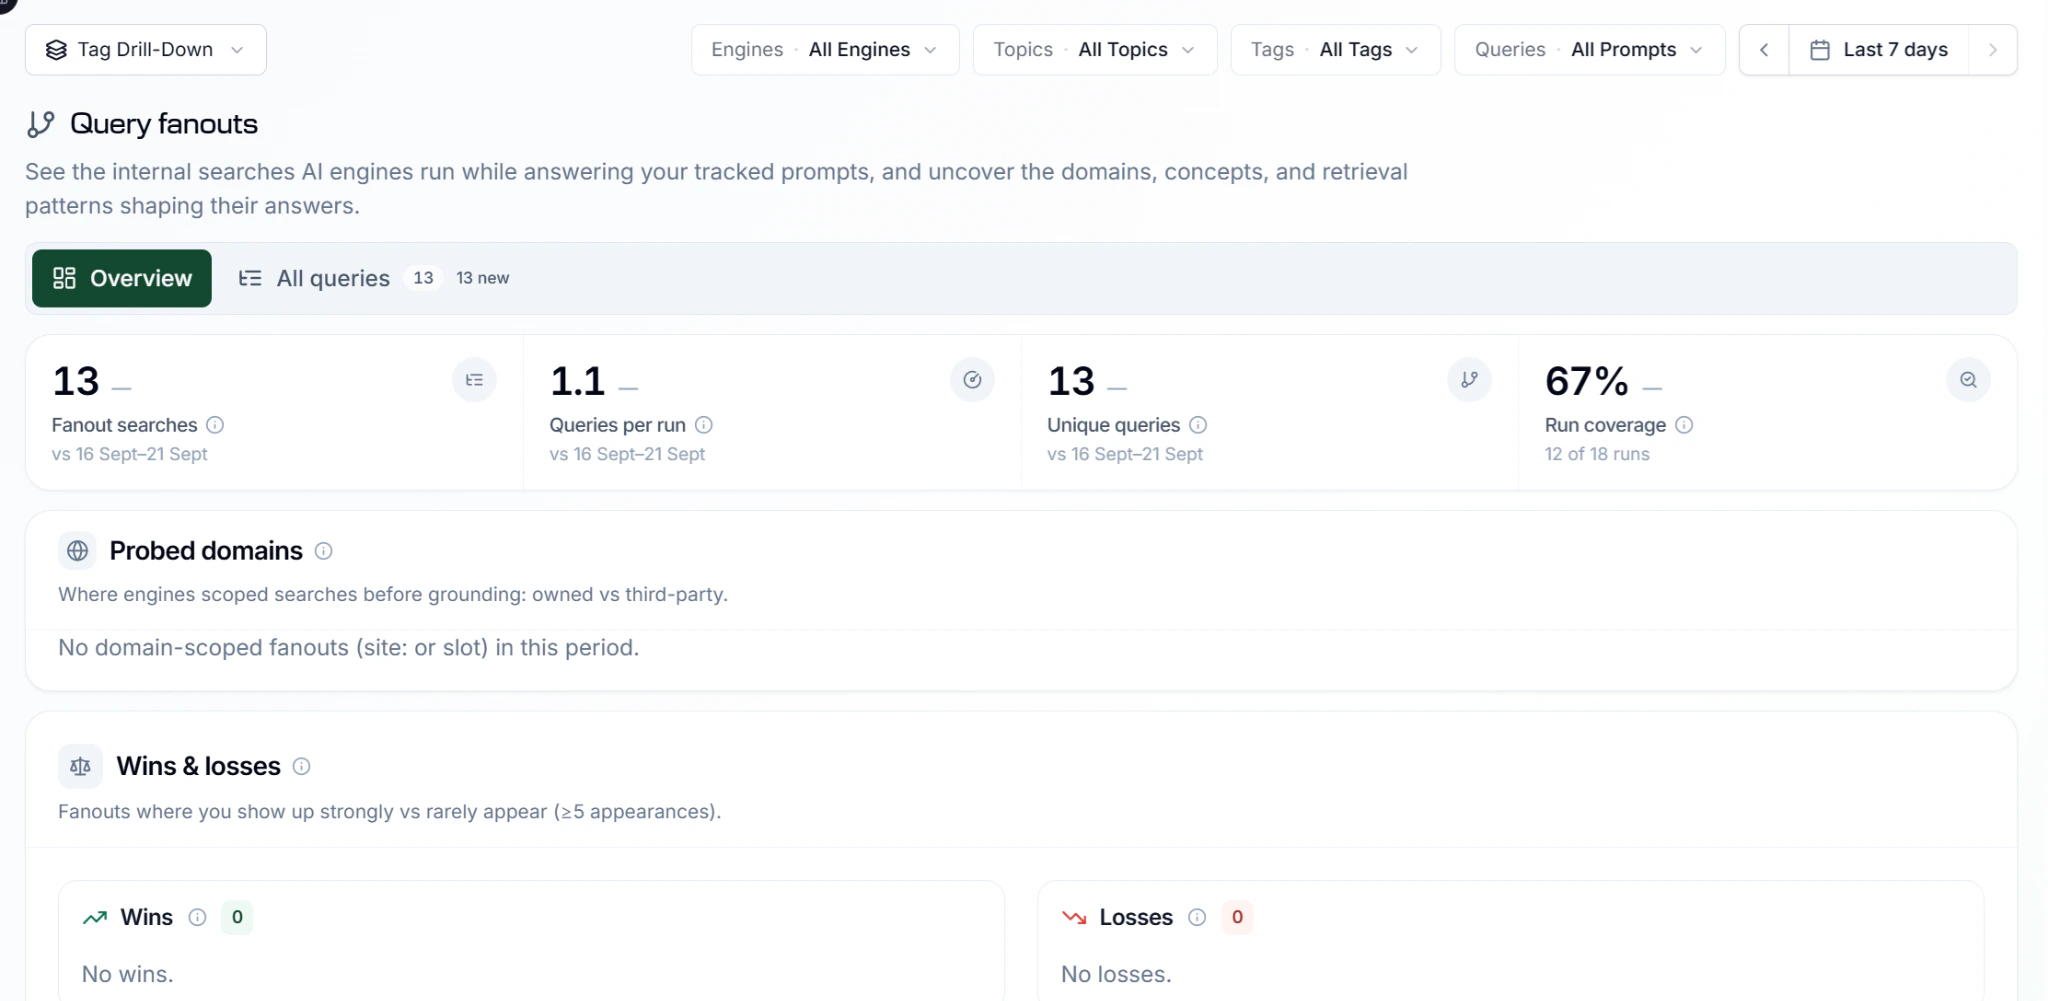Open the Tags filter dropdown

click(1336, 50)
